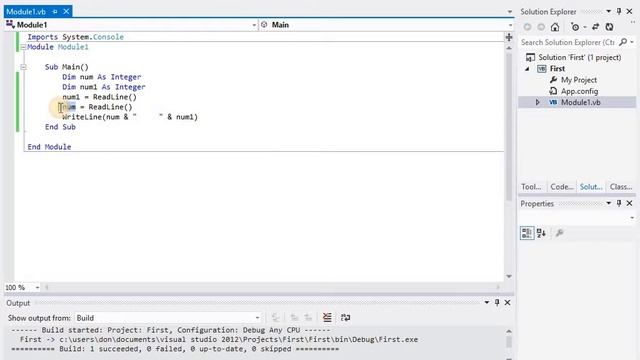Click Go to Previous Message output icon
This screenshot has height=360, width=640.
point(294,318)
